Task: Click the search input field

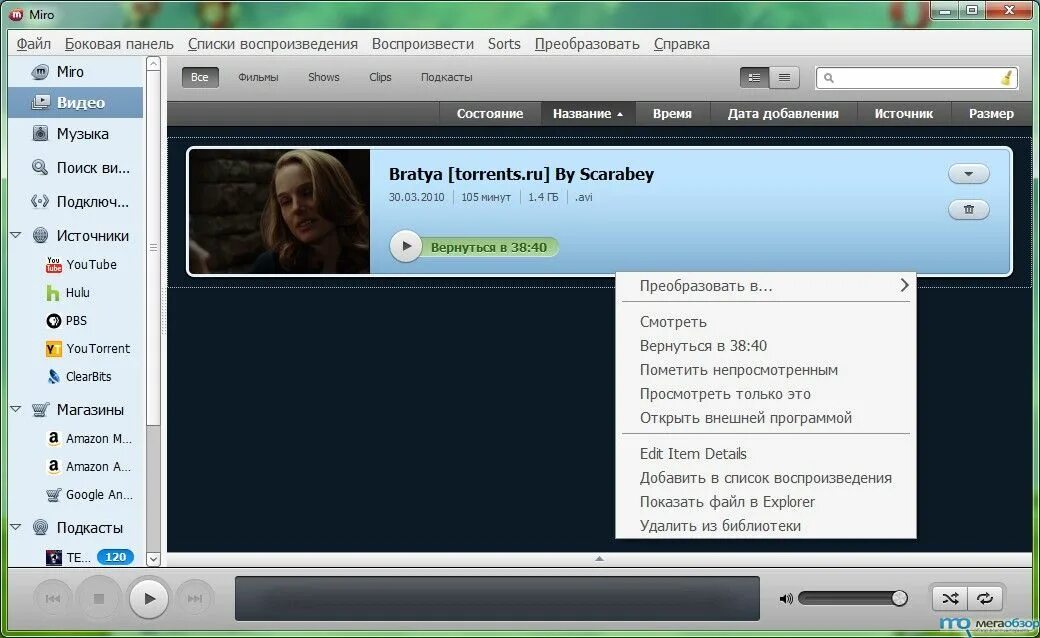Action: coord(917,78)
